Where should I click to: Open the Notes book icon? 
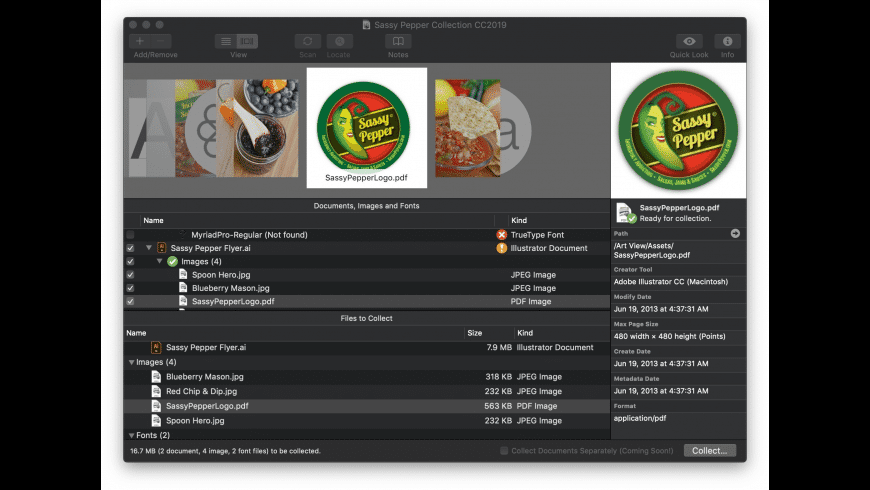coord(398,41)
